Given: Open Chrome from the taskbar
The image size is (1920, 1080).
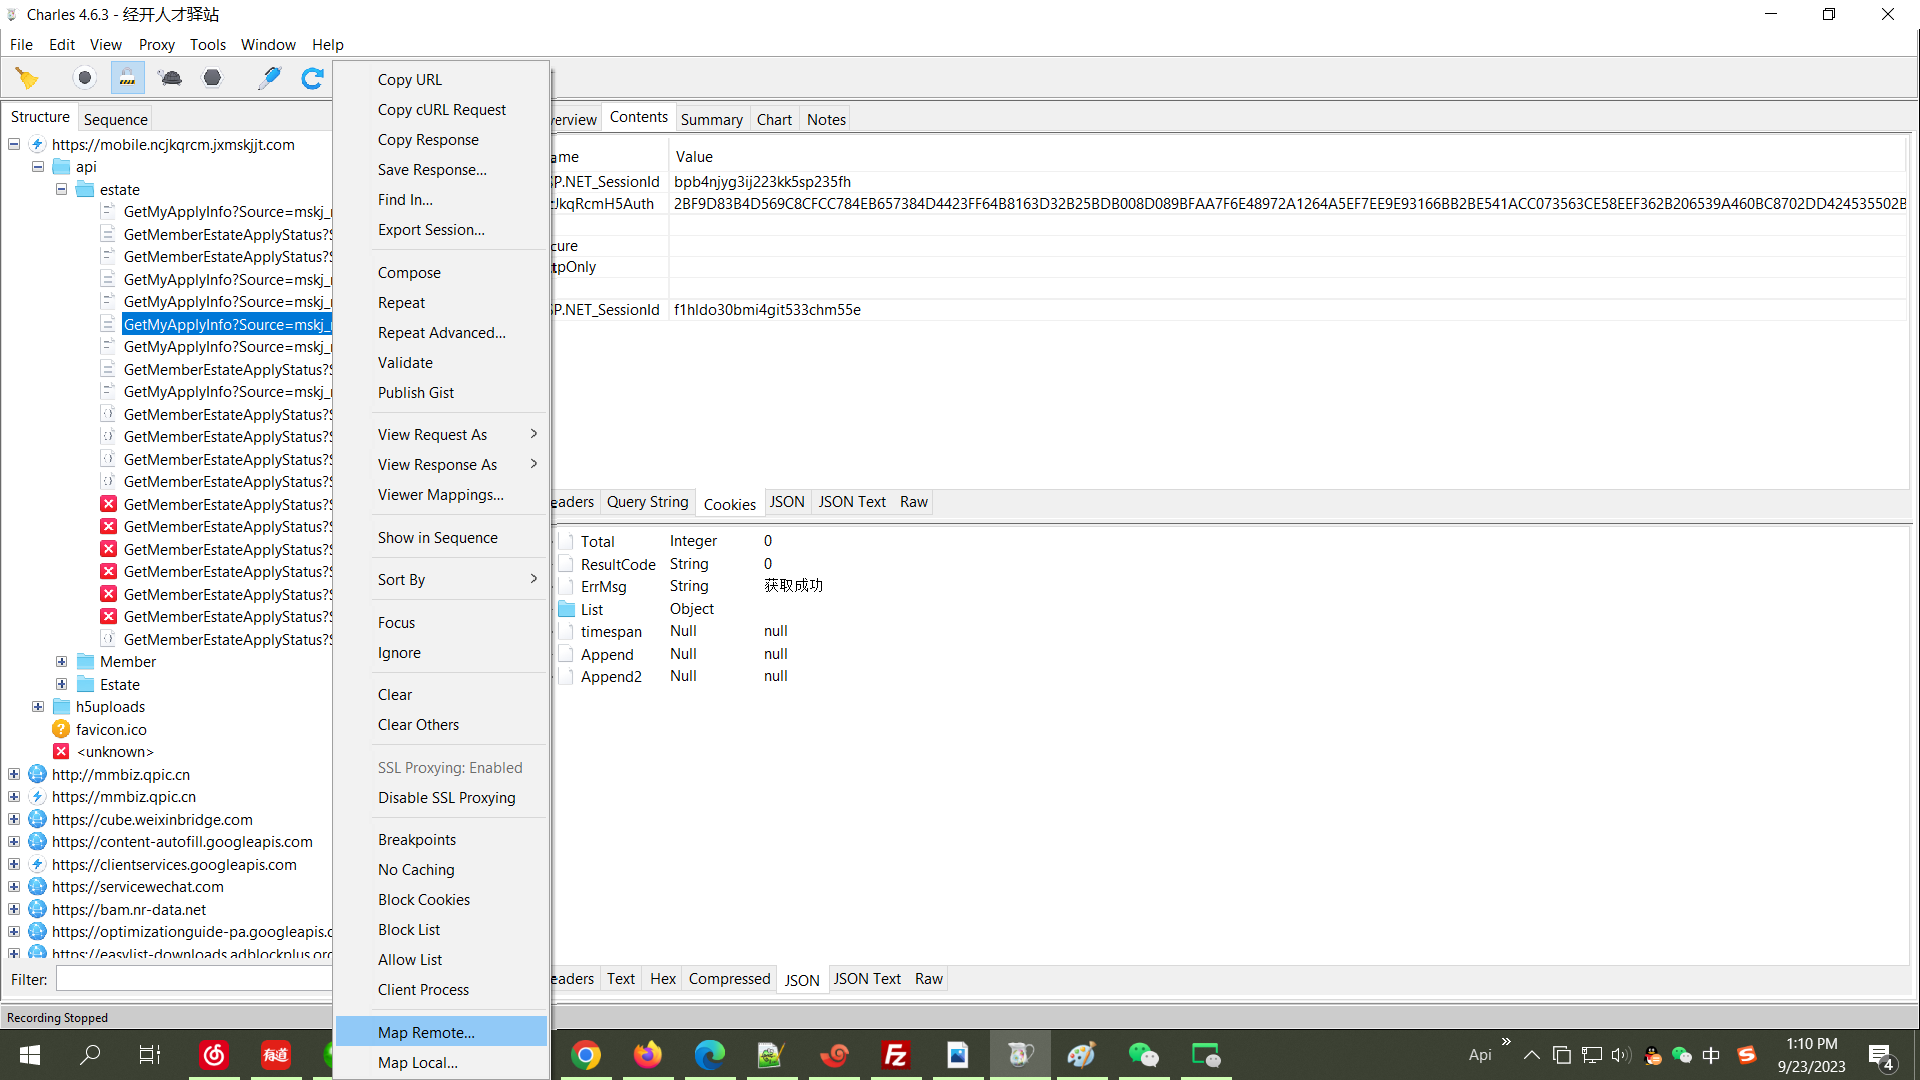Looking at the screenshot, I should click(x=586, y=1055).
